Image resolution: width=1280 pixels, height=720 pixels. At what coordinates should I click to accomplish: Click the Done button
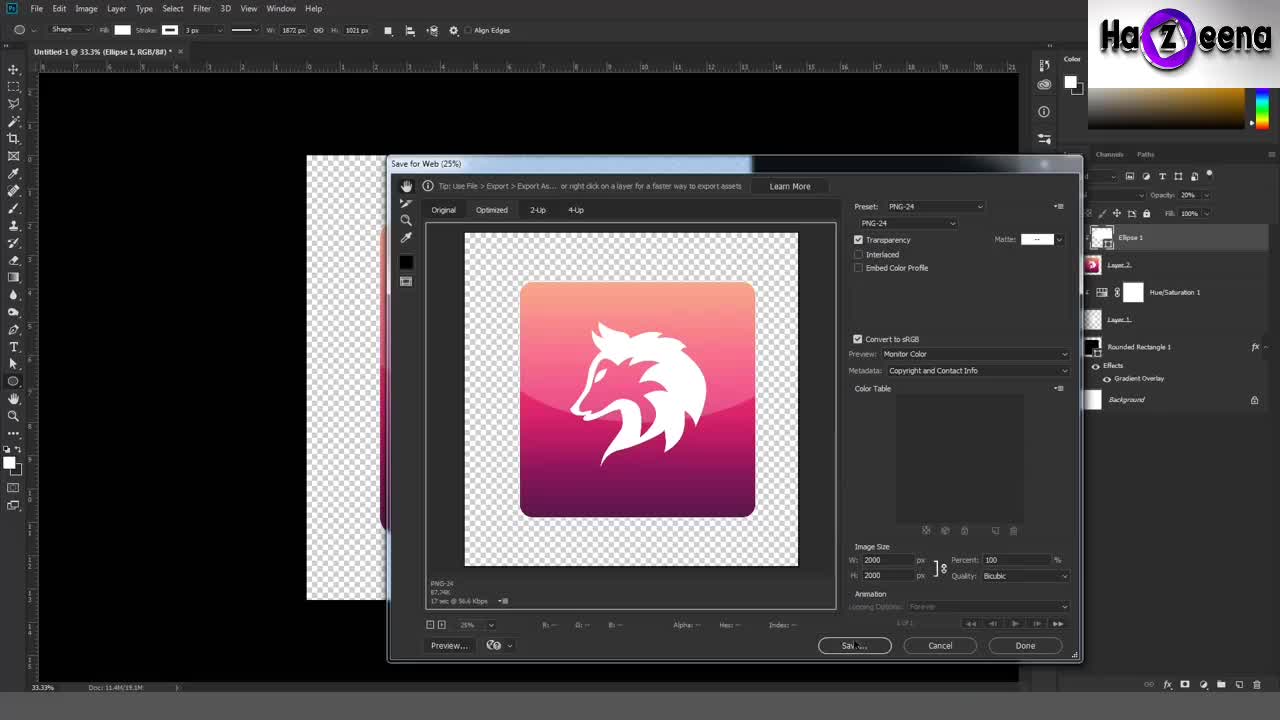pyautogui.click(x=1025, y=646)
